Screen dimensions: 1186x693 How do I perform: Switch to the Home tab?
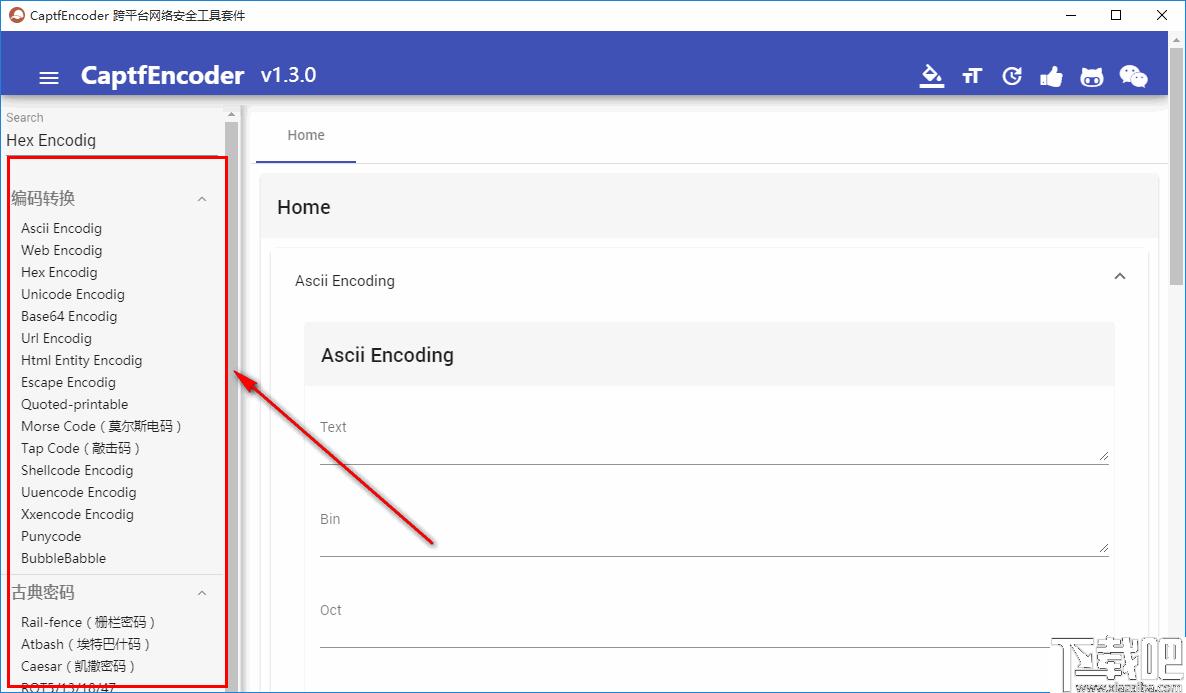[306, 135]
